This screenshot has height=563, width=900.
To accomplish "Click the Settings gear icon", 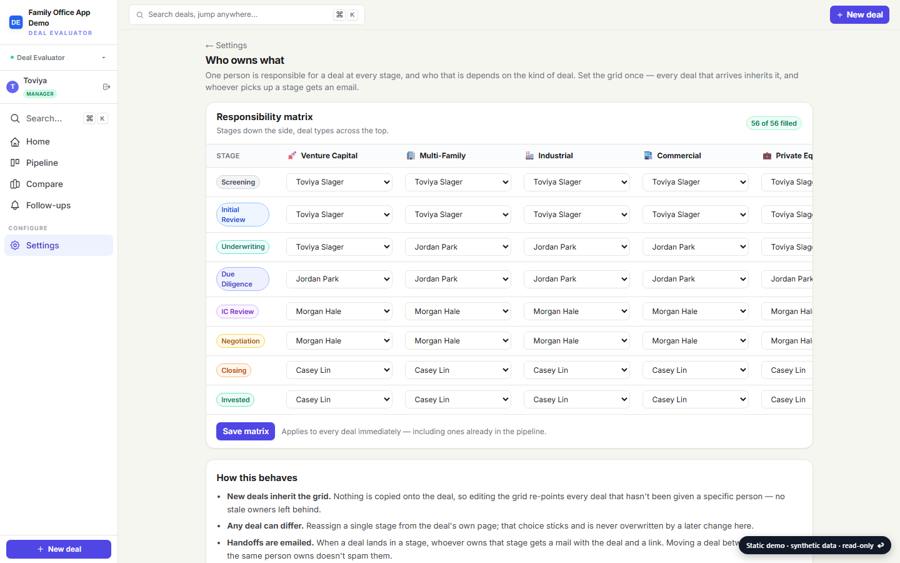I will point(15,246).
